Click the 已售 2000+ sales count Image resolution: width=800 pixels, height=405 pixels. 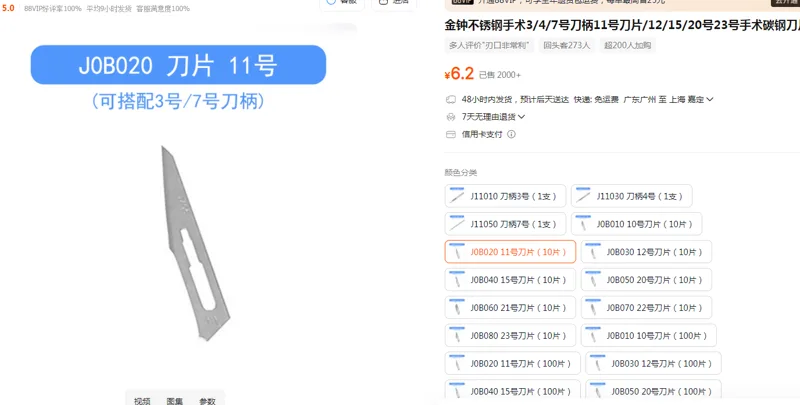(x=500, y=75)
